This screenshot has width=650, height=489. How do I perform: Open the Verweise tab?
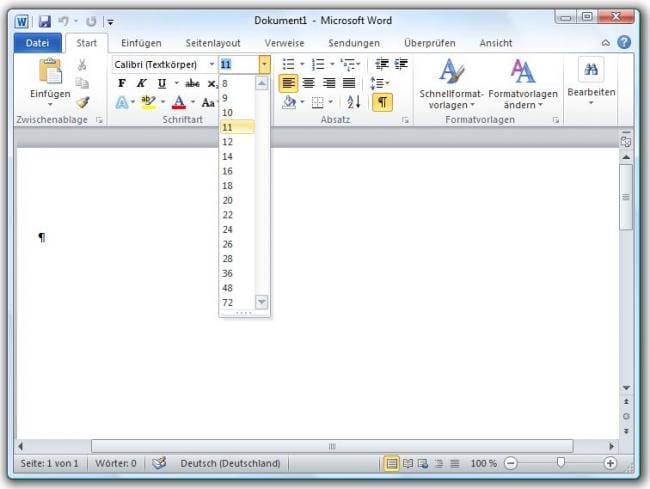[284, 43]
